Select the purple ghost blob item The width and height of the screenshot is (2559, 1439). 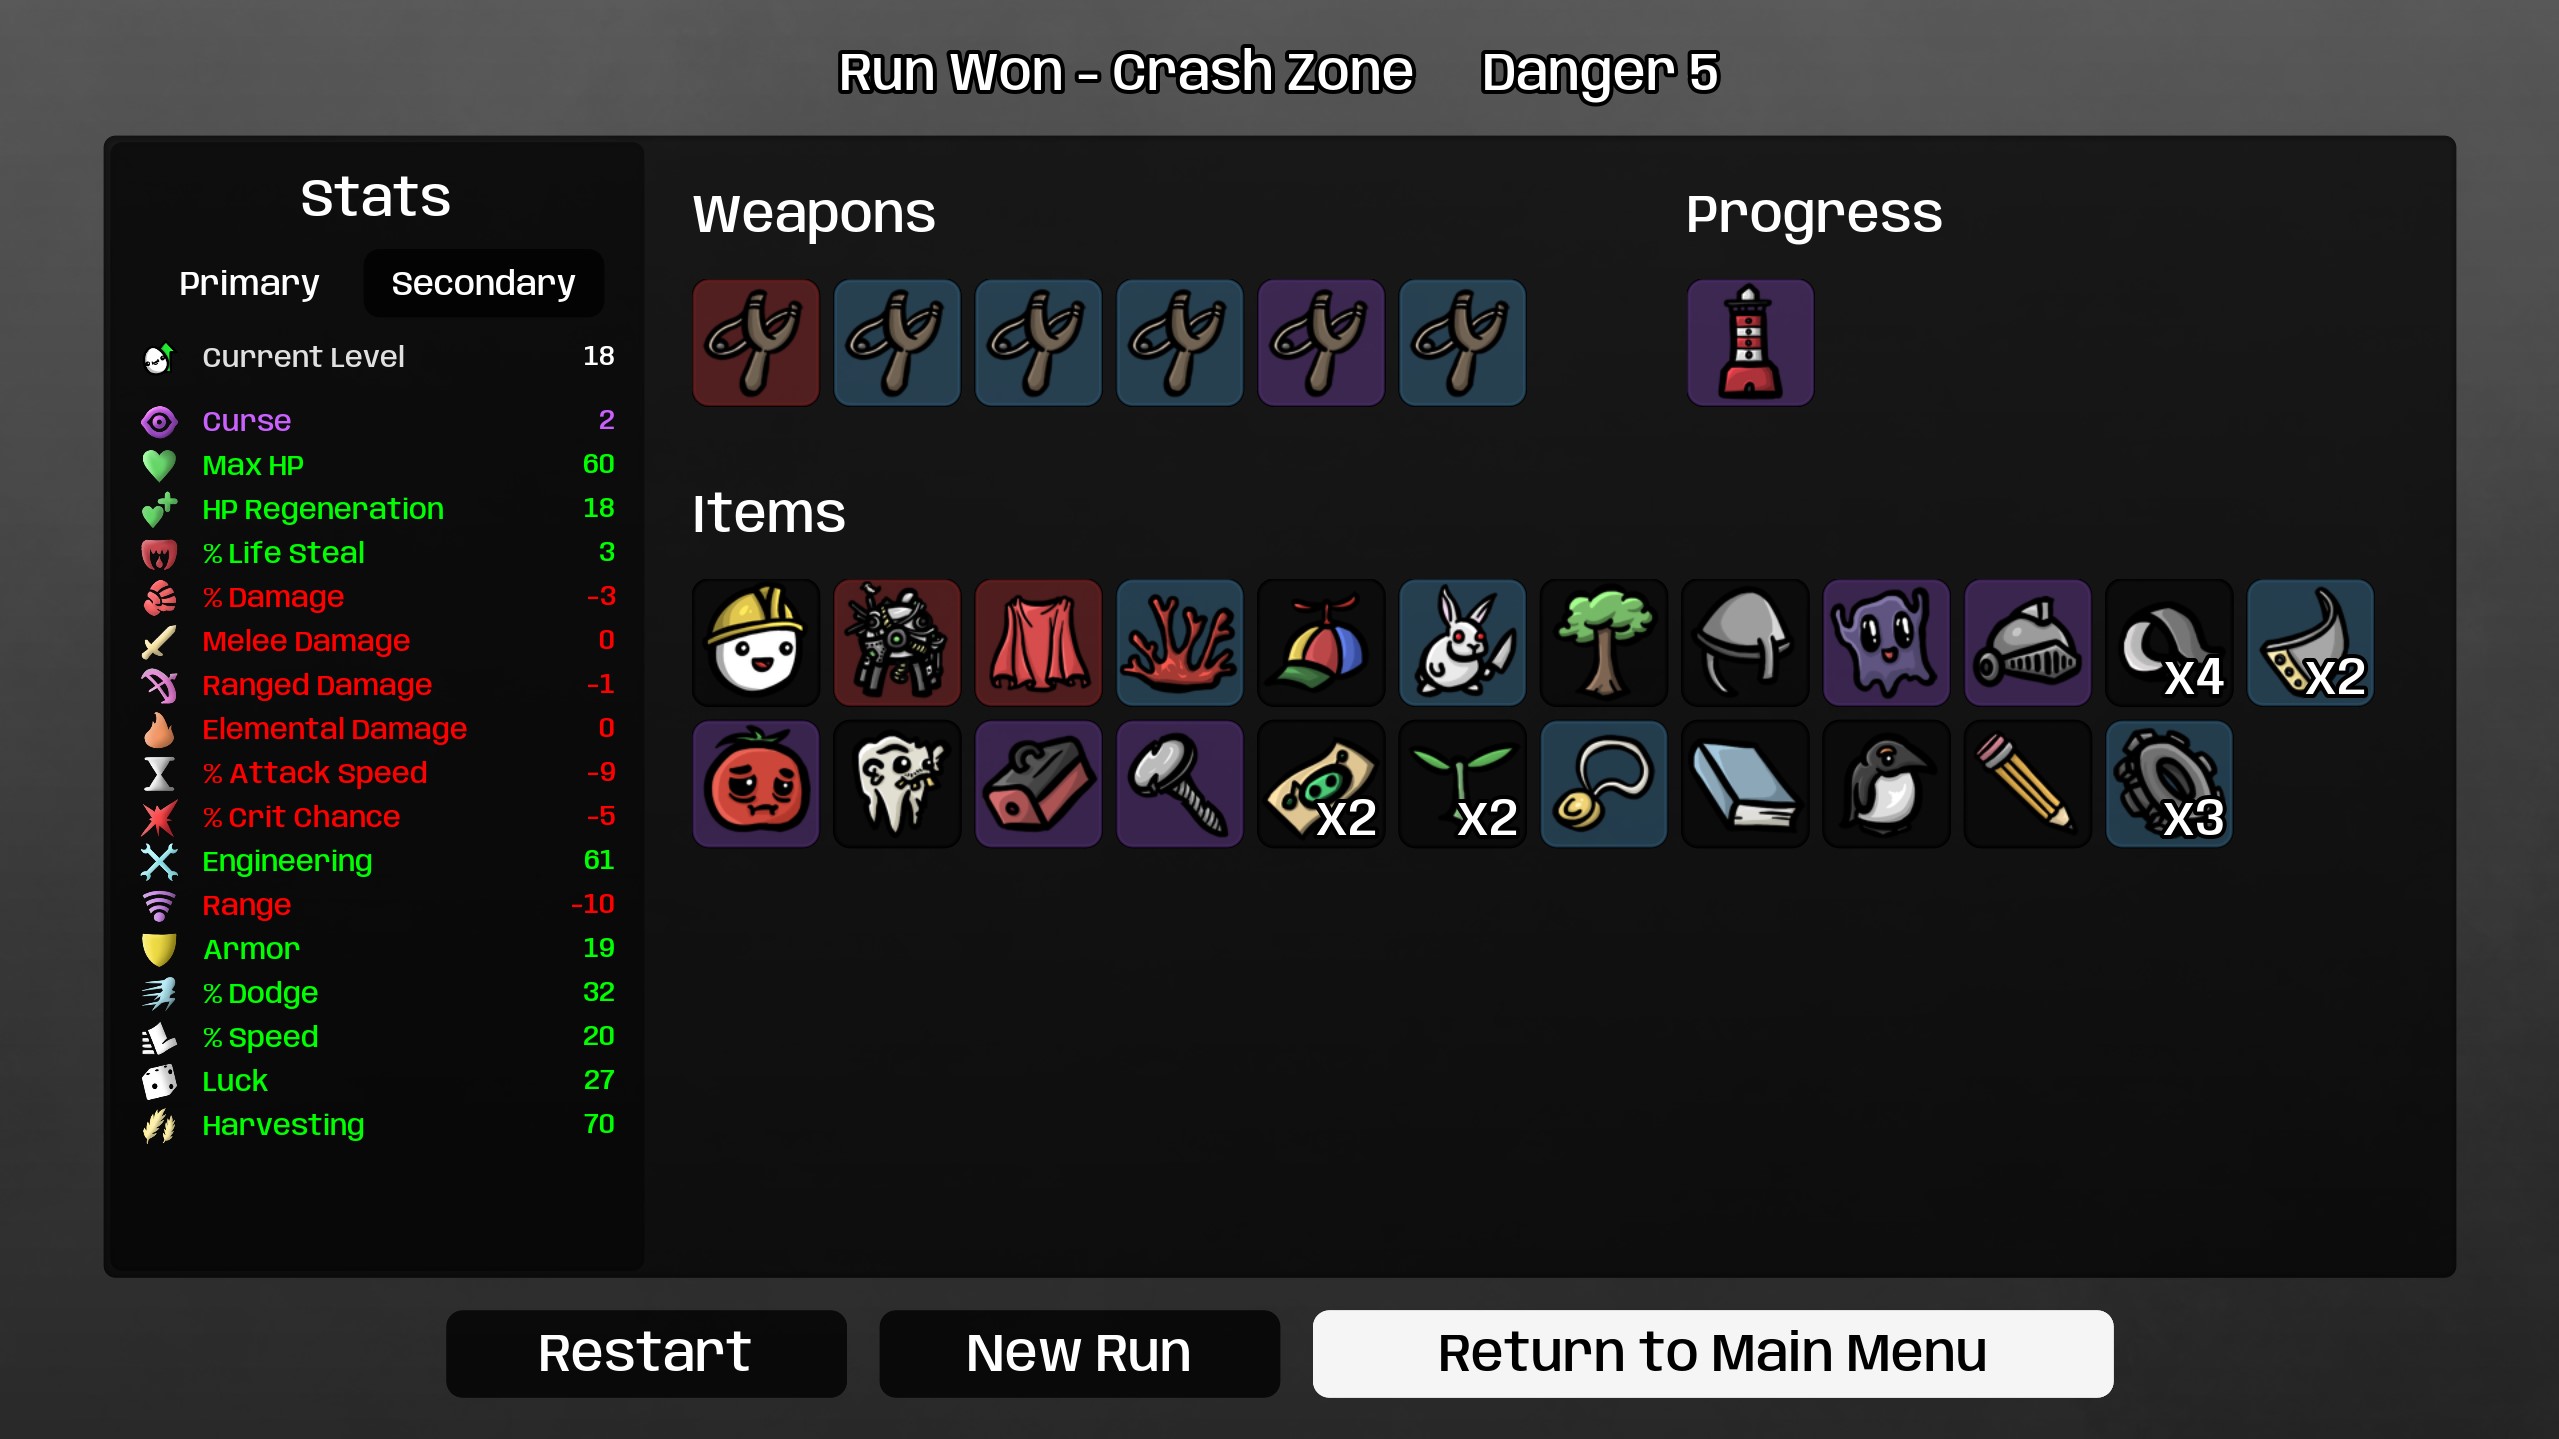tap(1886, 643)
